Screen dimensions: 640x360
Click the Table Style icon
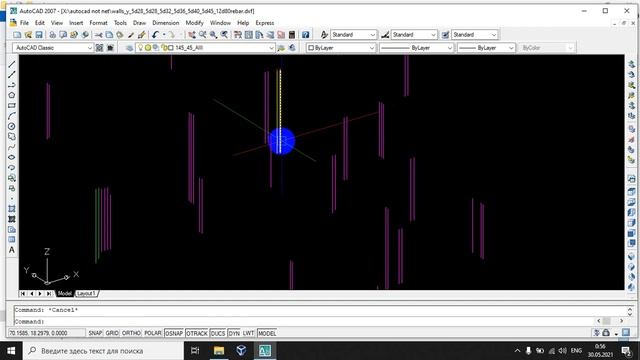(445, 35)
